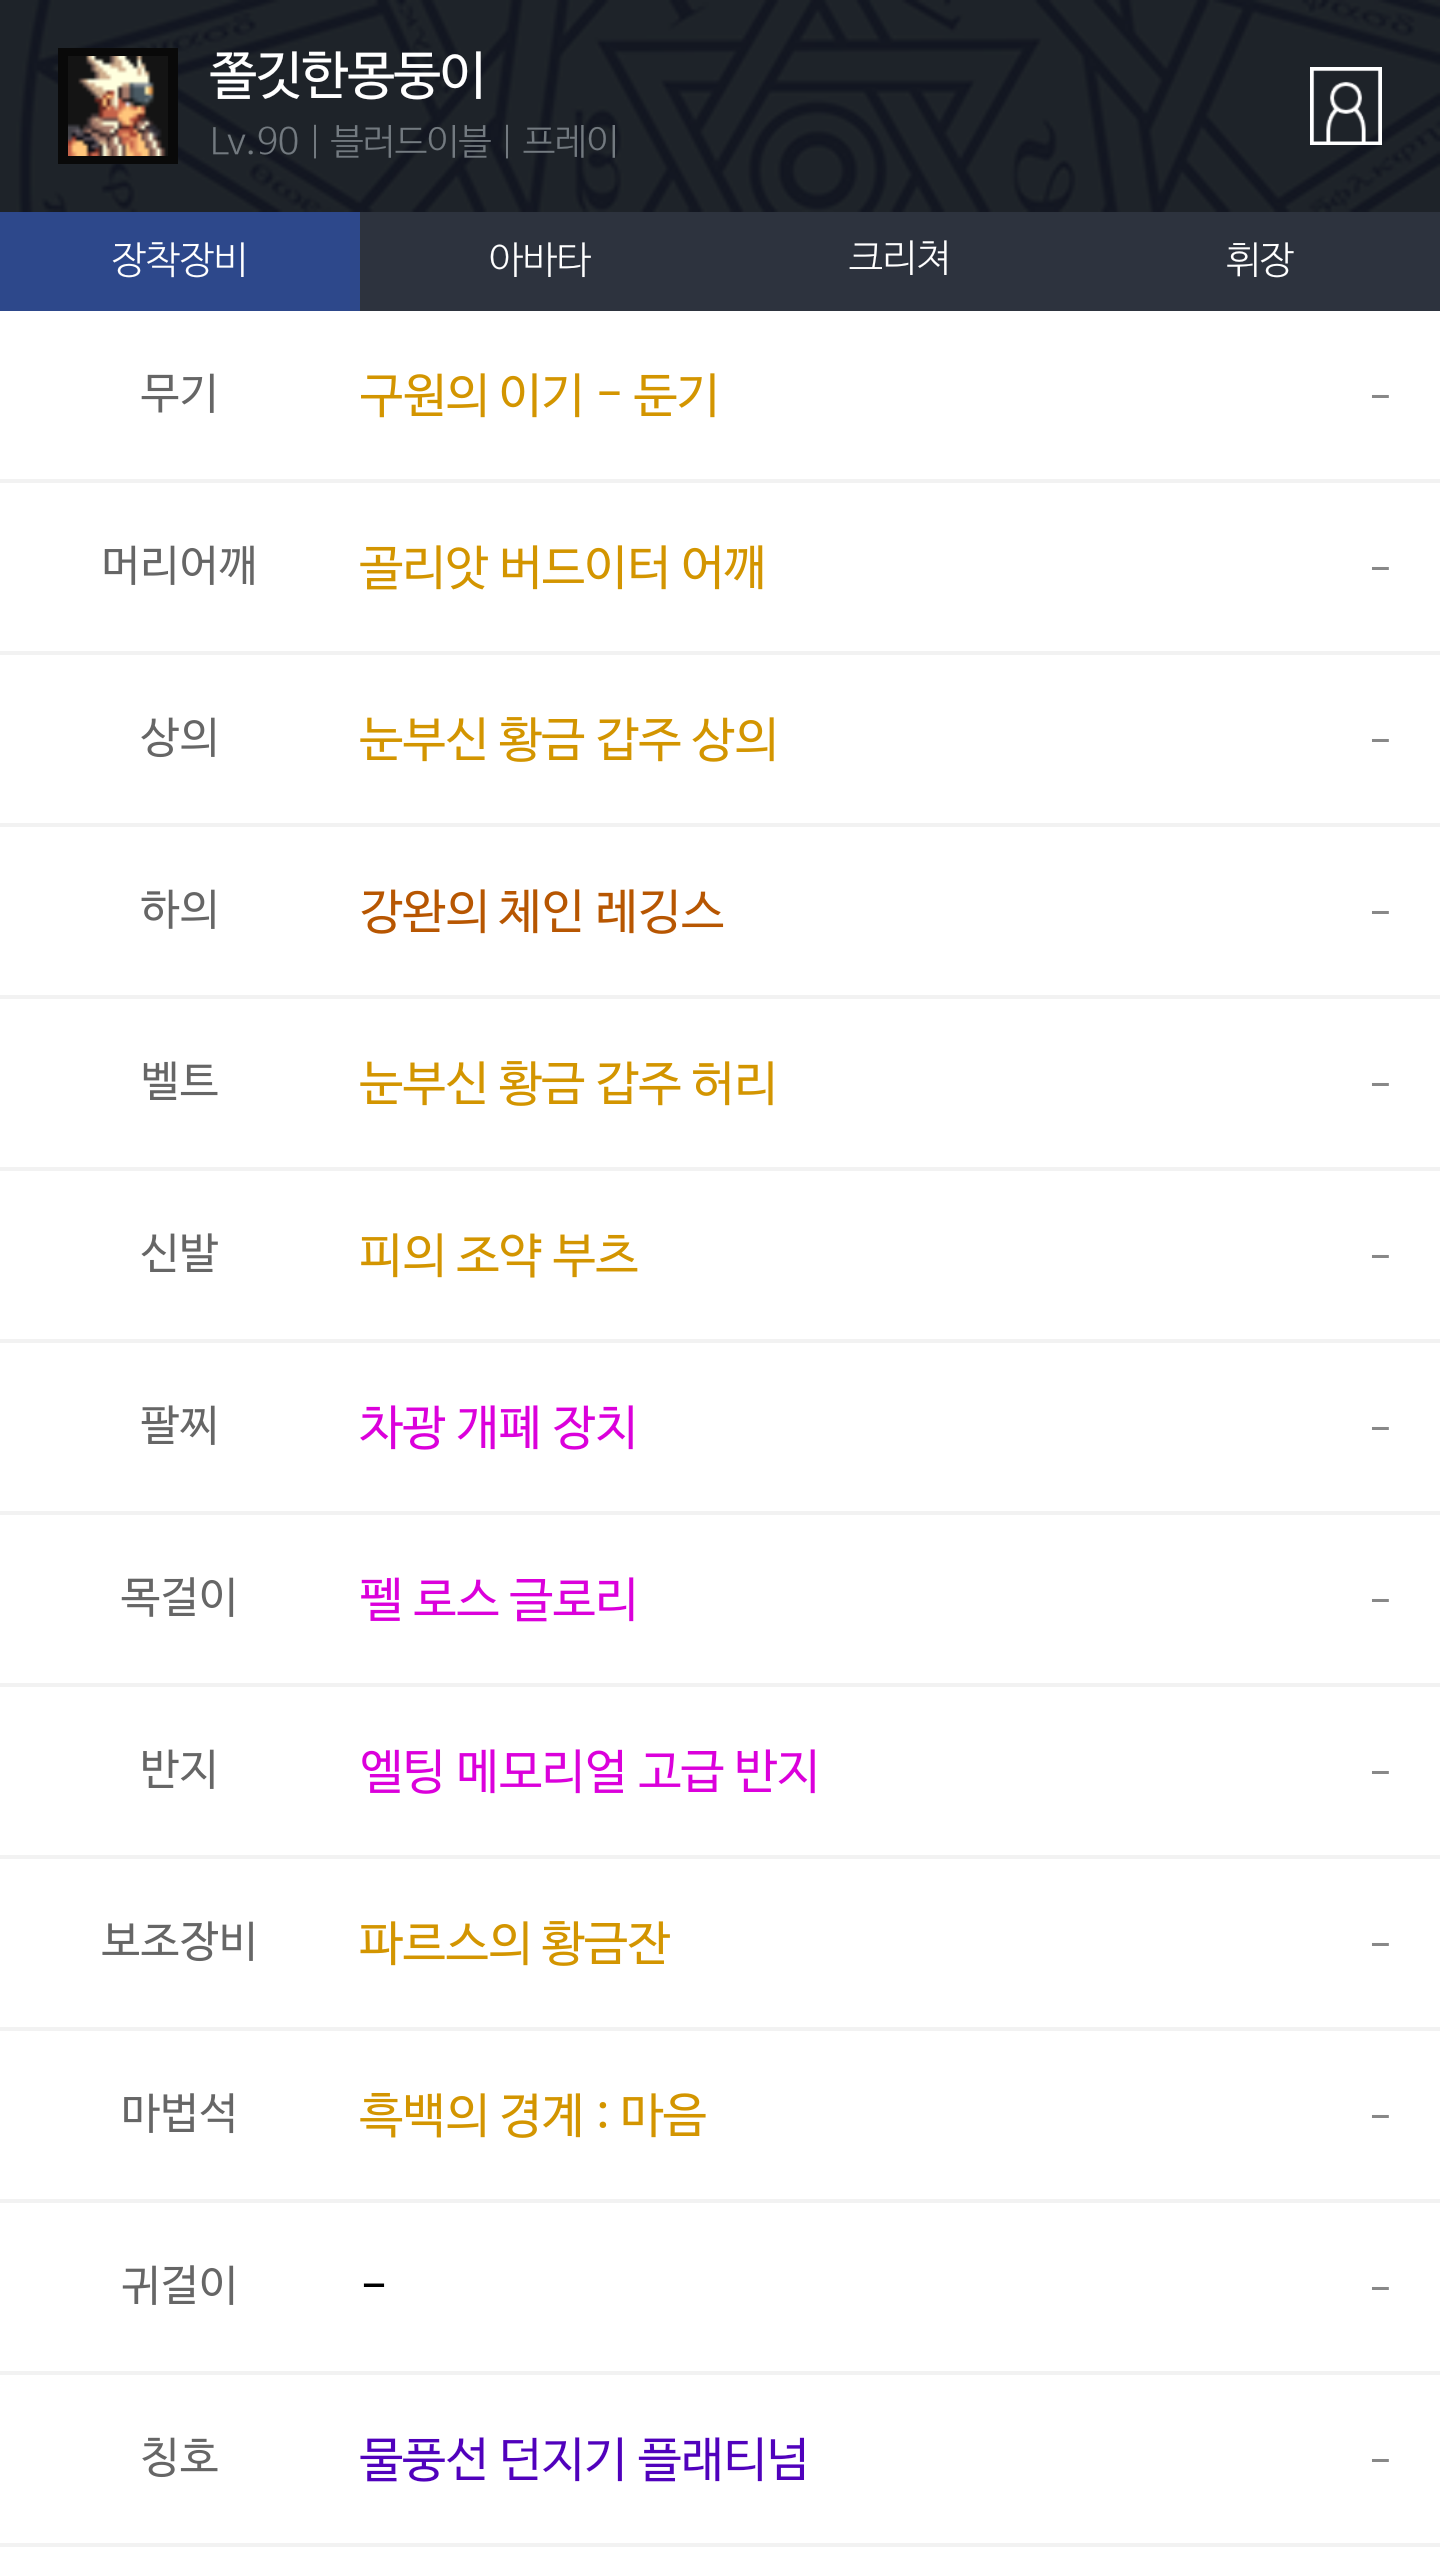Tap character name 쫄깃한몽둥이
Screen dimensions: 1440x2560
click(x=347, y=76)
